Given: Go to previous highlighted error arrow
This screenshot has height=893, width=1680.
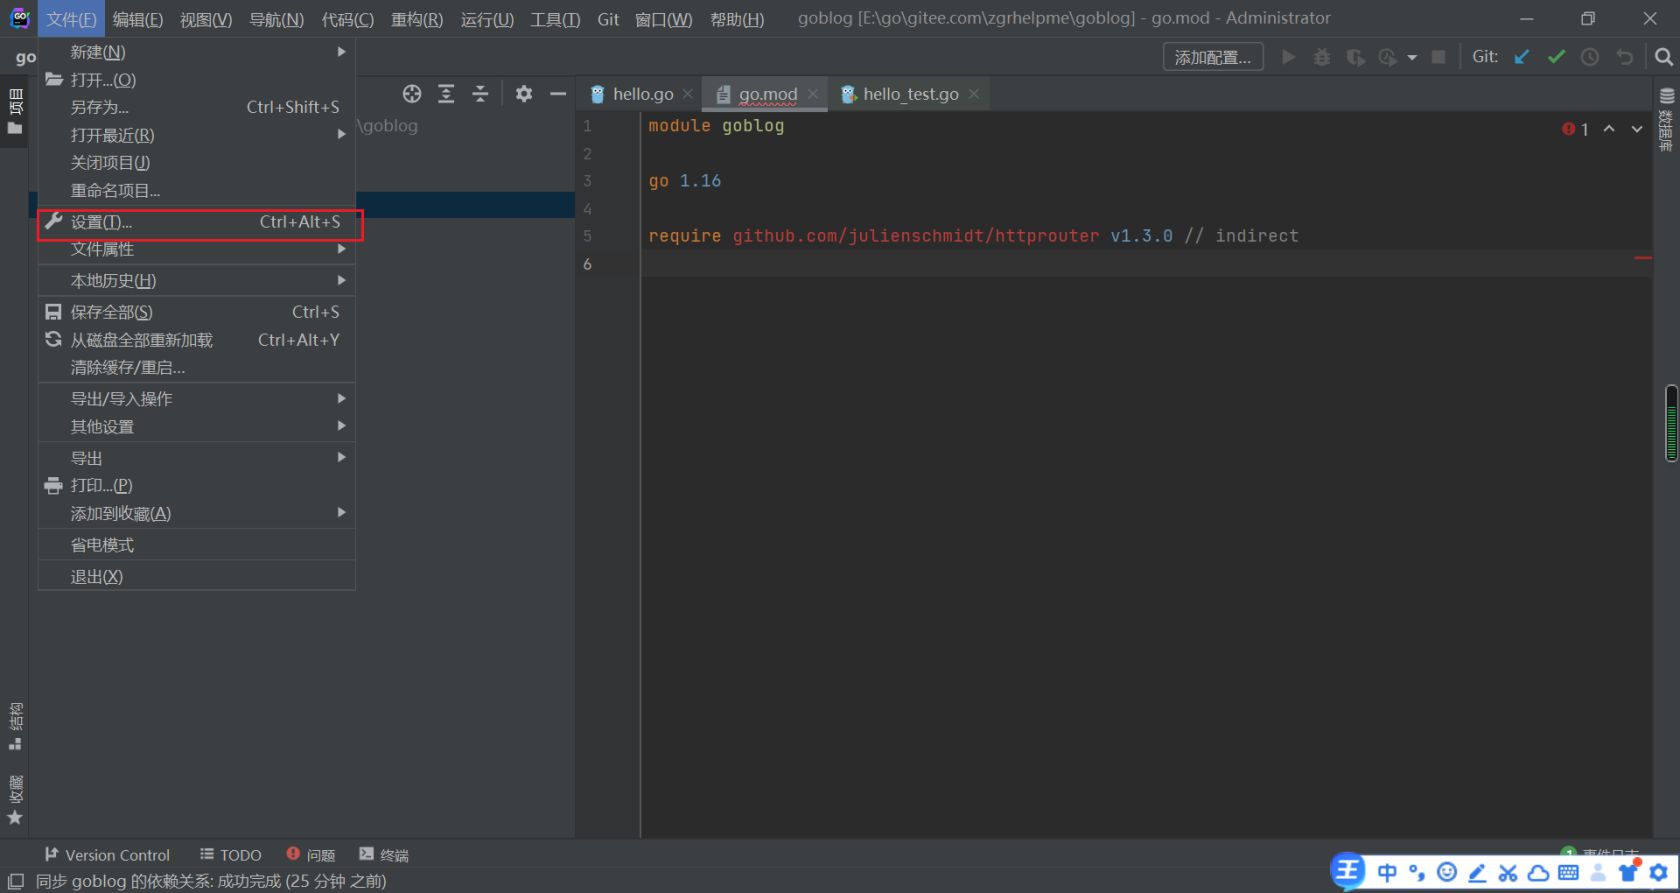Looking at the screenshot, I should click(x=1609, y=129).
